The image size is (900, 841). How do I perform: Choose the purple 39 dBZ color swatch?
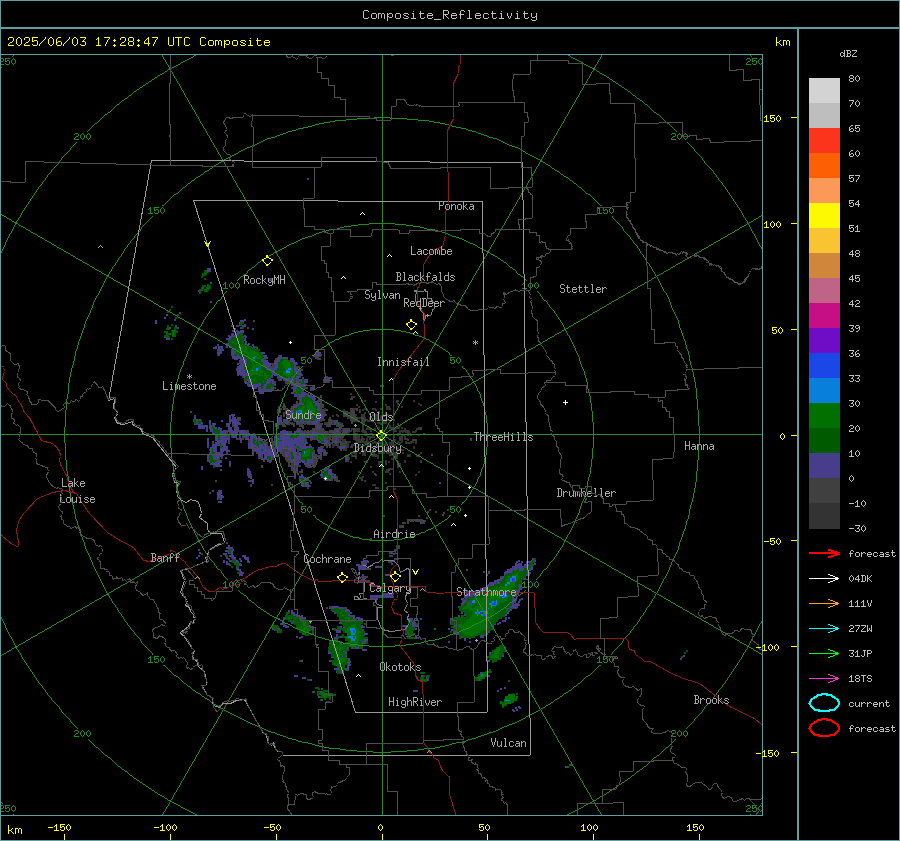click(824, 340)
